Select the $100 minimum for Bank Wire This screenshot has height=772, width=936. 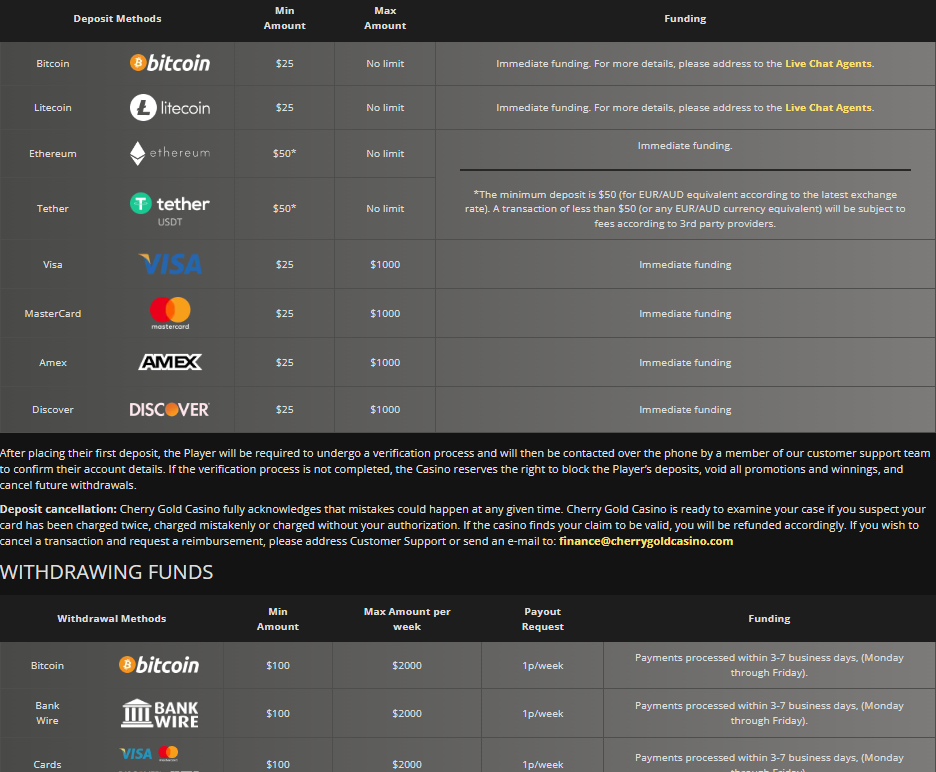[x=278, y=713]
